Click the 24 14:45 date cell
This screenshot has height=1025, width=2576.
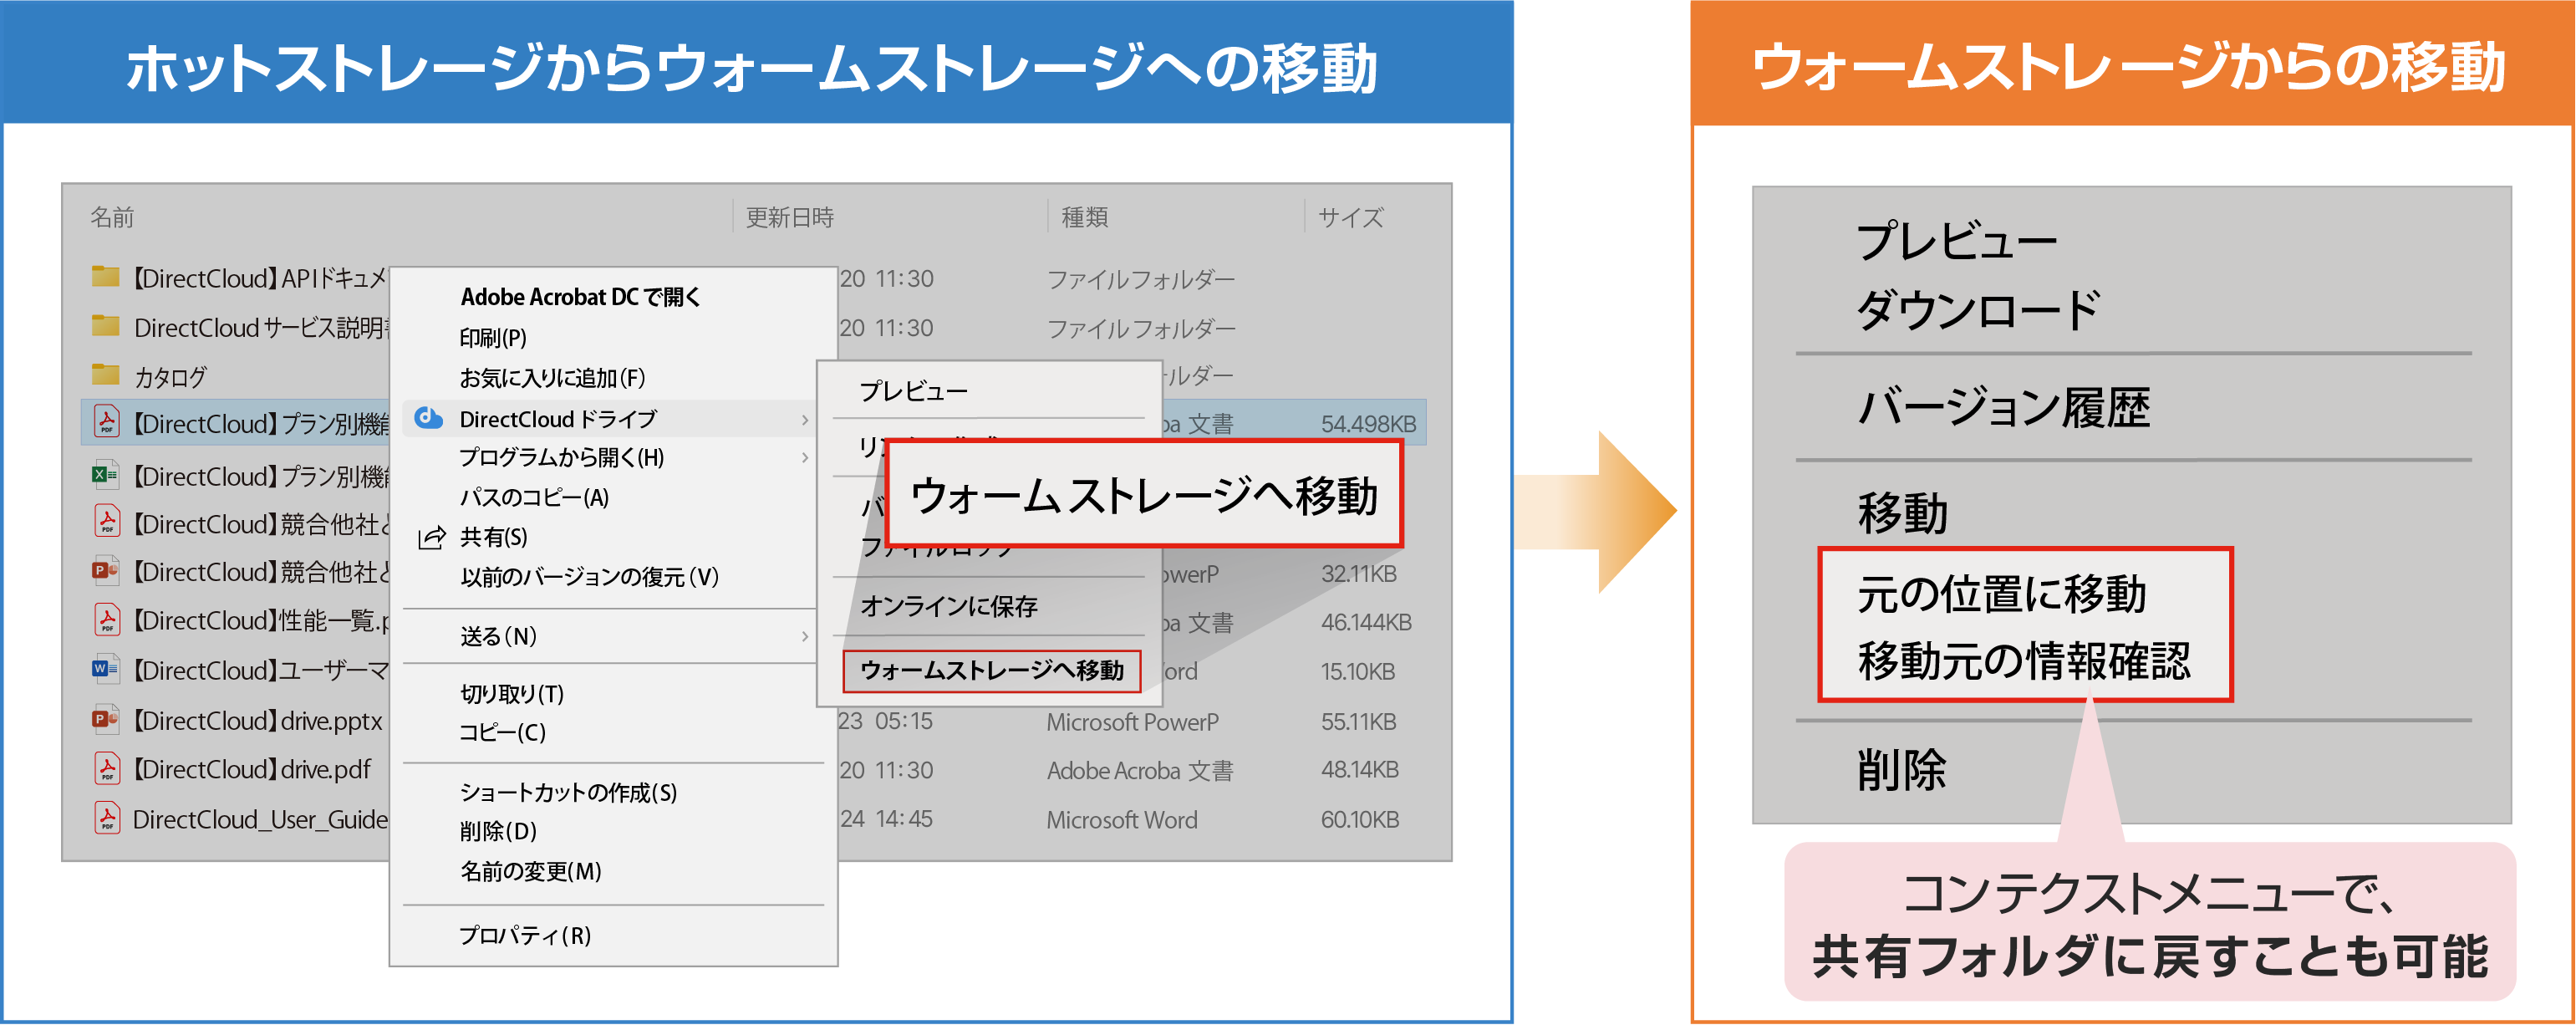[886, 819]
